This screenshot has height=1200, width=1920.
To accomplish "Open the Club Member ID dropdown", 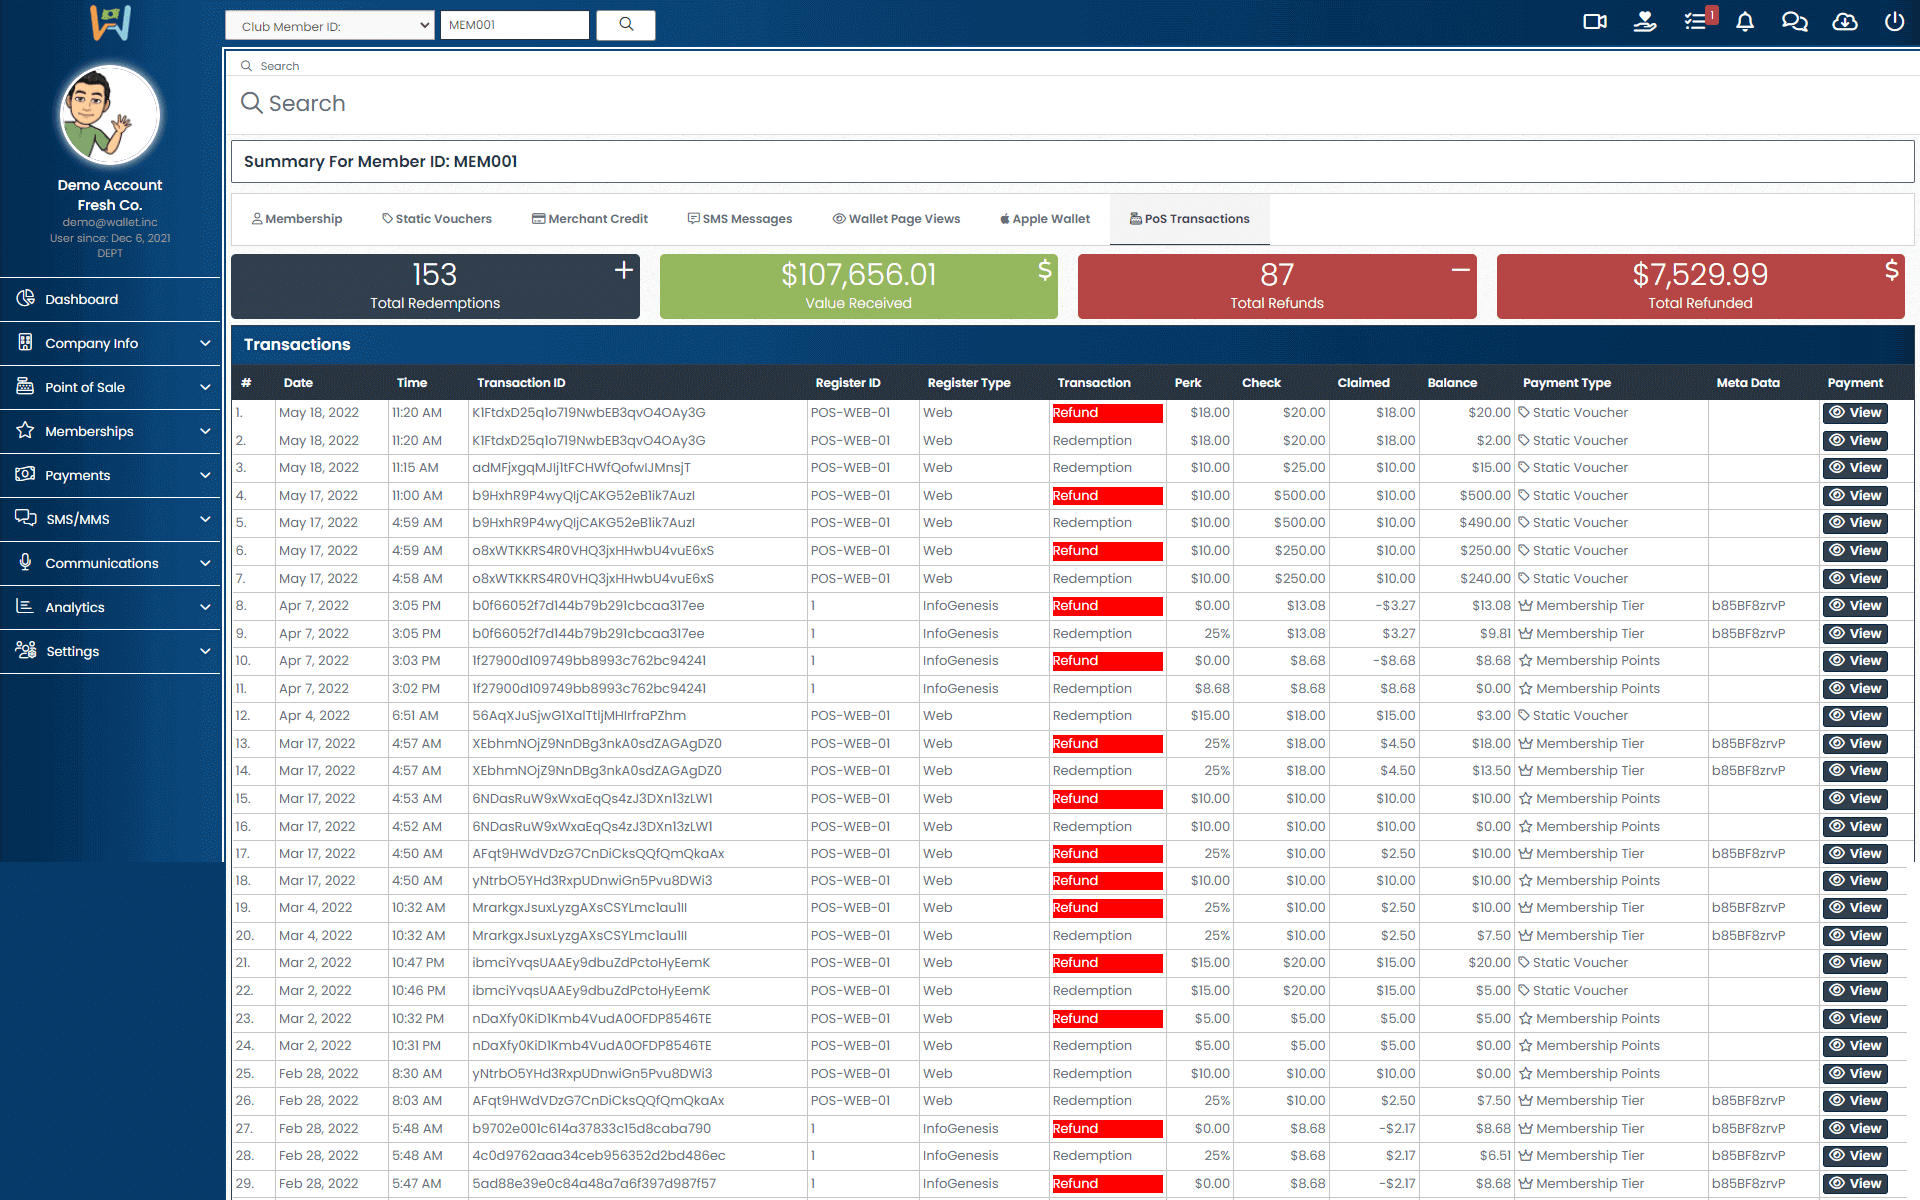I will point(330,26).
